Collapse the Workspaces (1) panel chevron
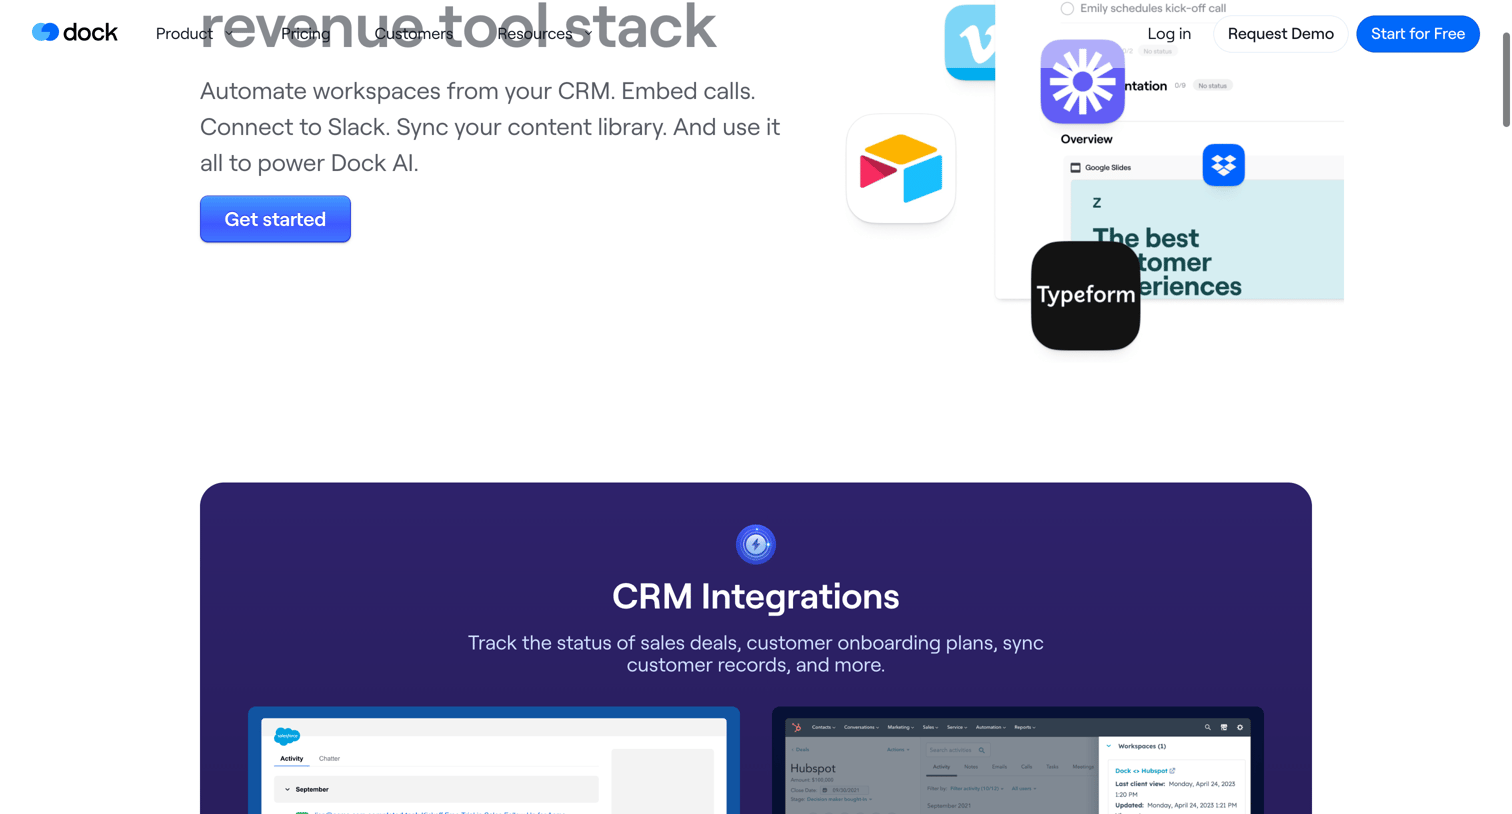The height and width of the screenshot is (814, 1512). coord(1108,746)
